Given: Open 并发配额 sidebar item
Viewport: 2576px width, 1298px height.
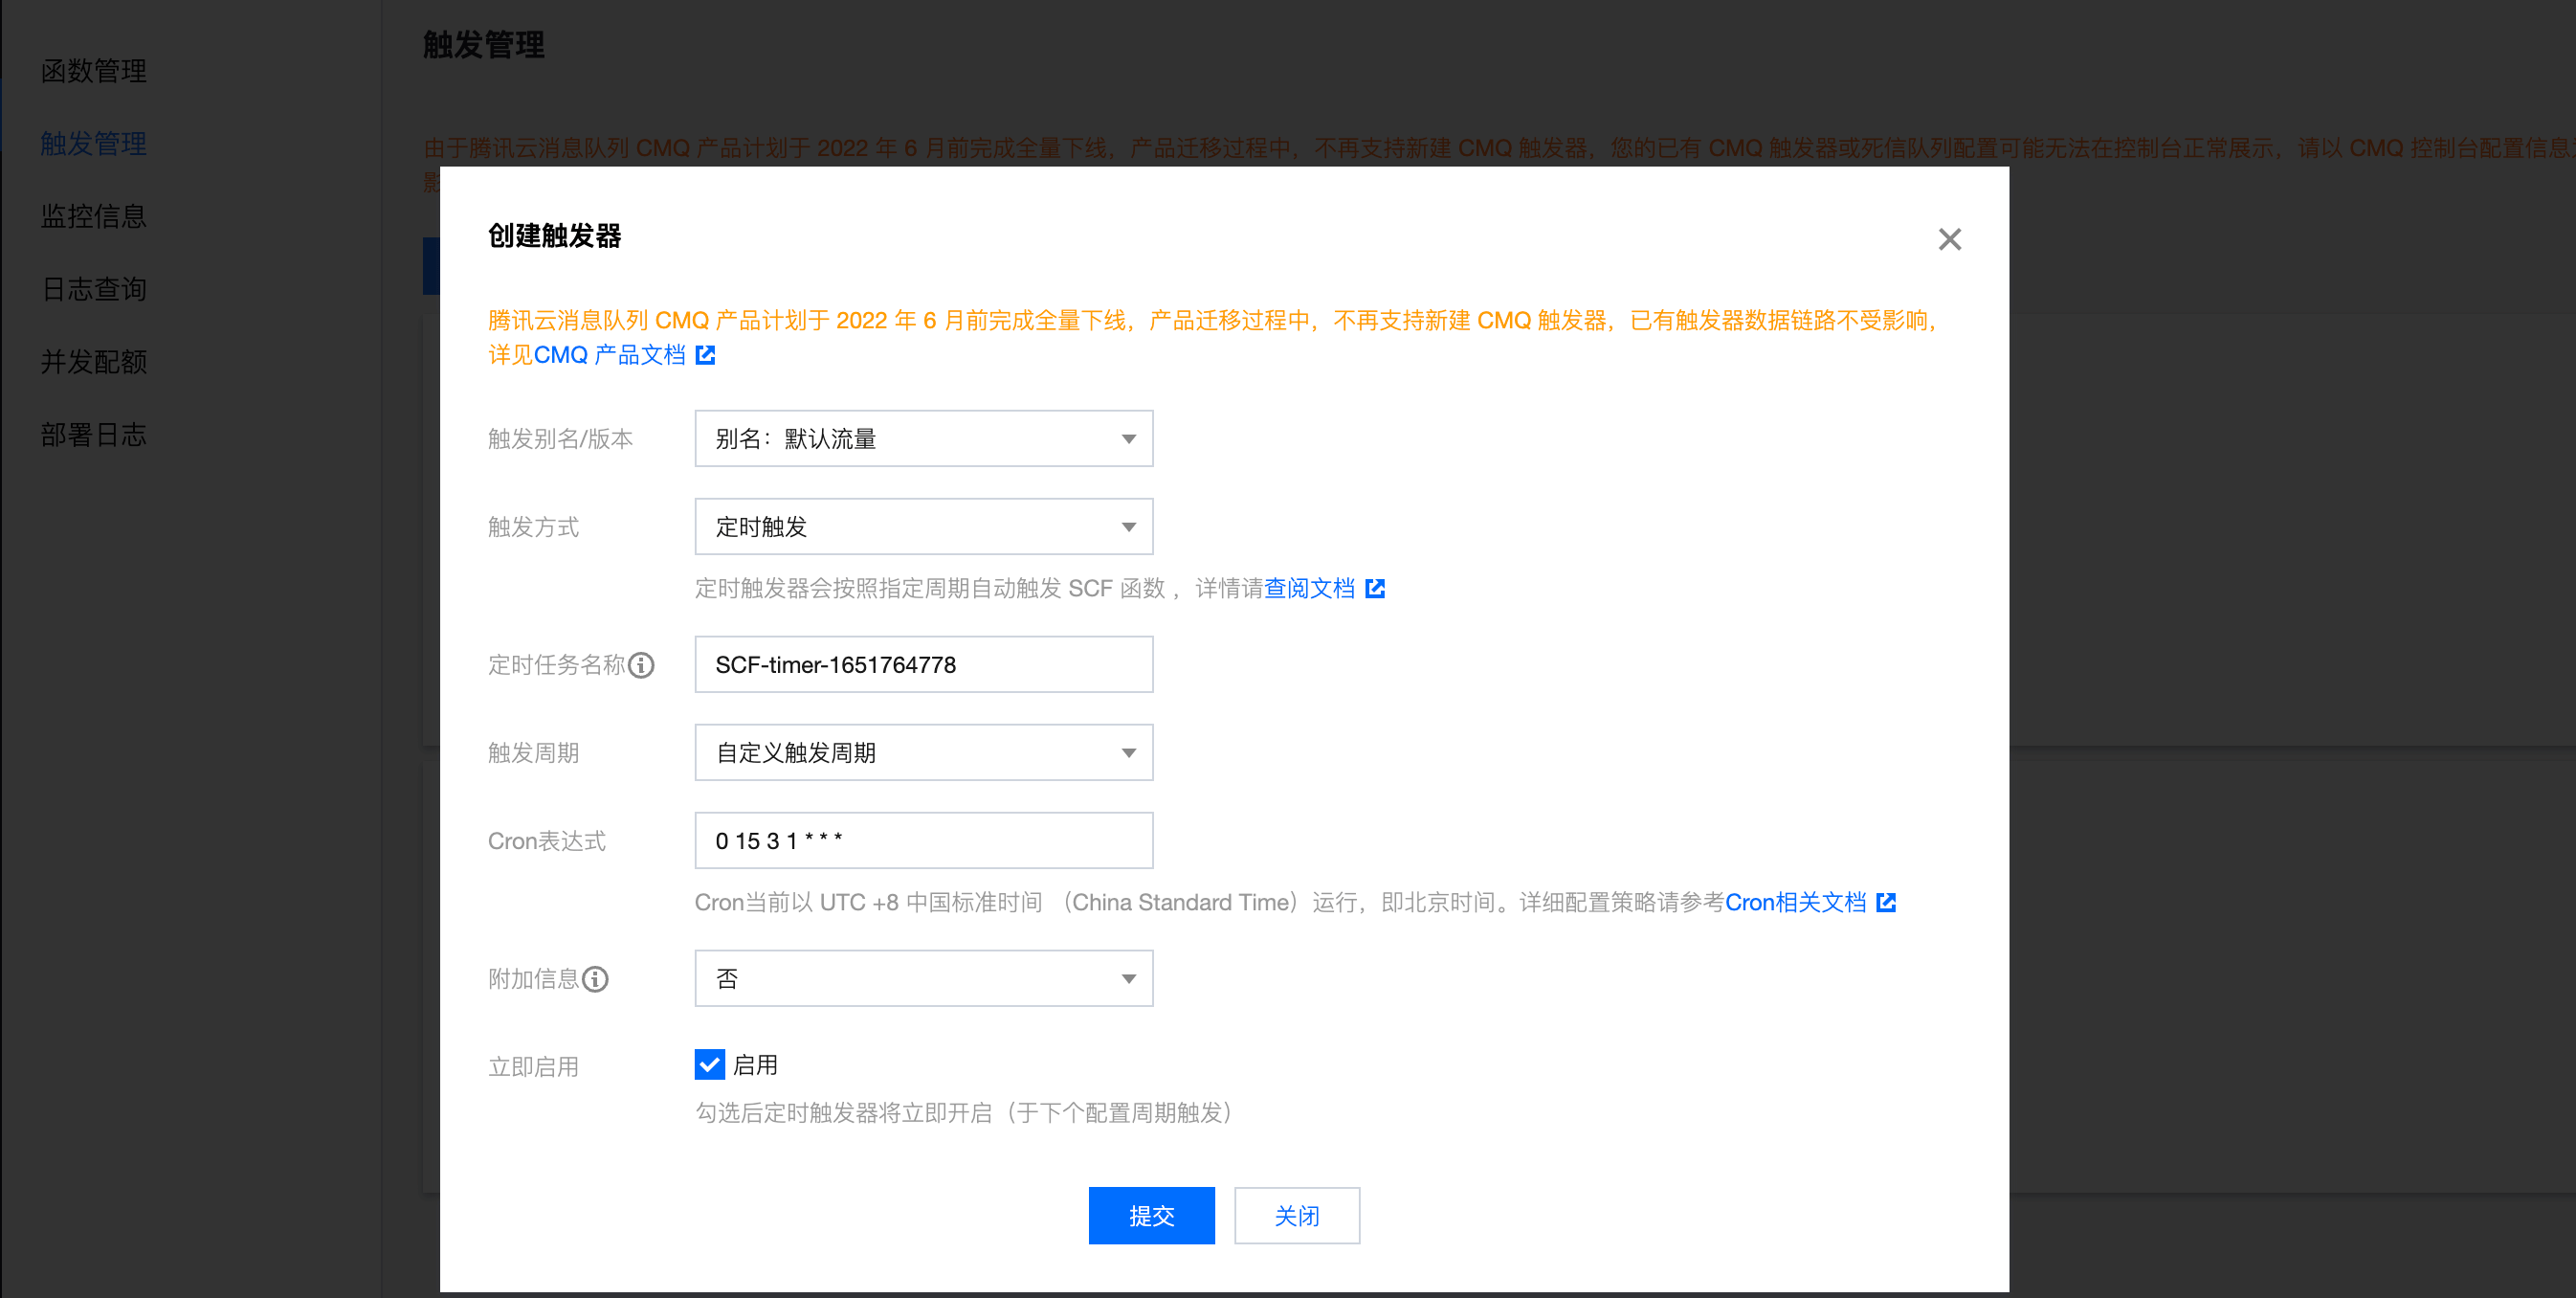Looking at the screenshot, I should (93, 362).
